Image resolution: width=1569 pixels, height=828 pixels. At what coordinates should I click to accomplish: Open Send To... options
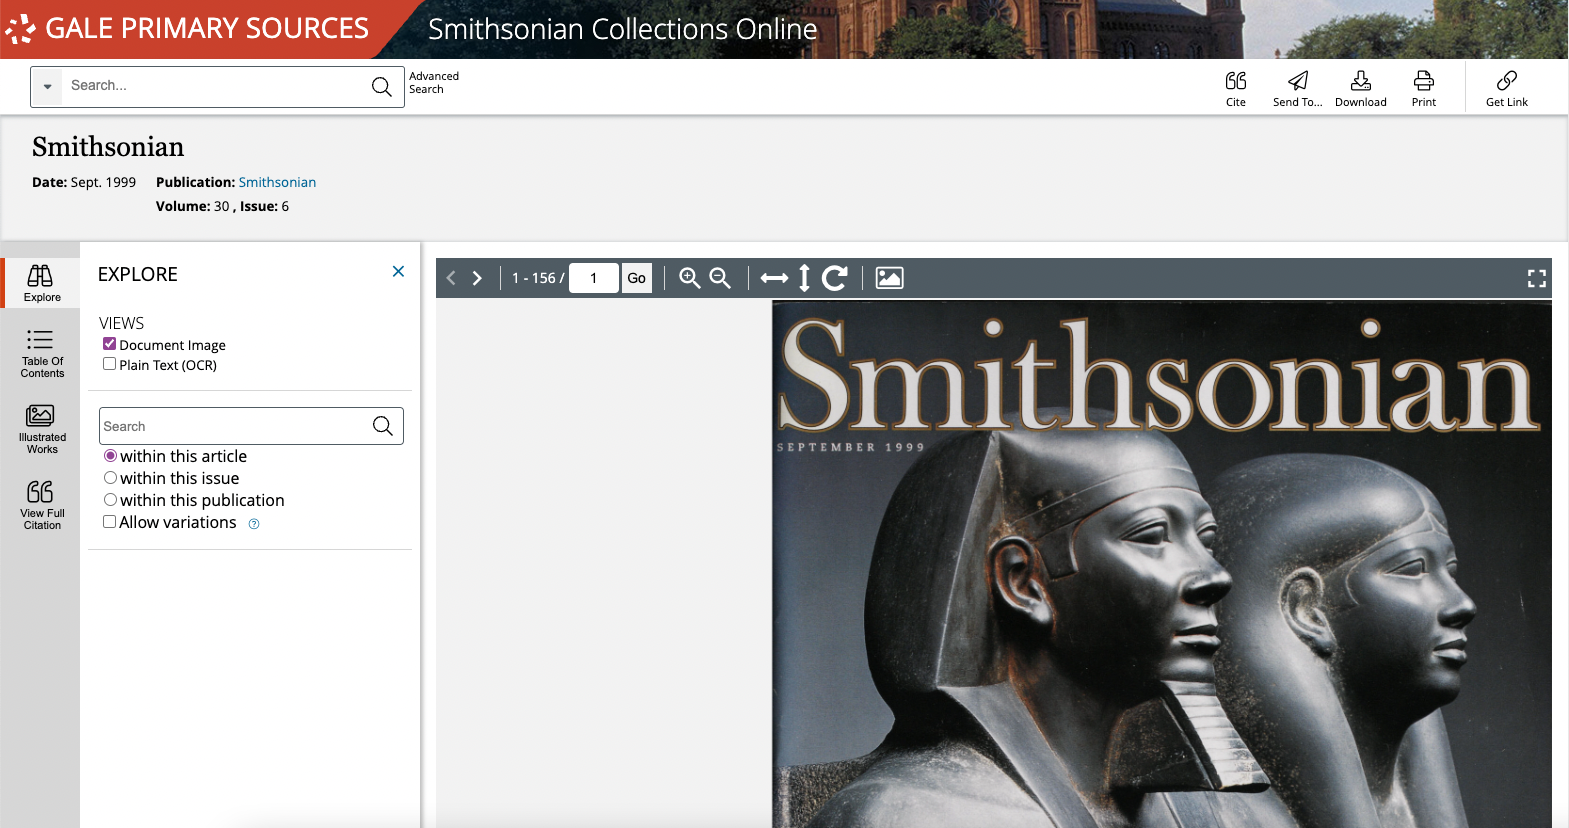(1298, 88)
